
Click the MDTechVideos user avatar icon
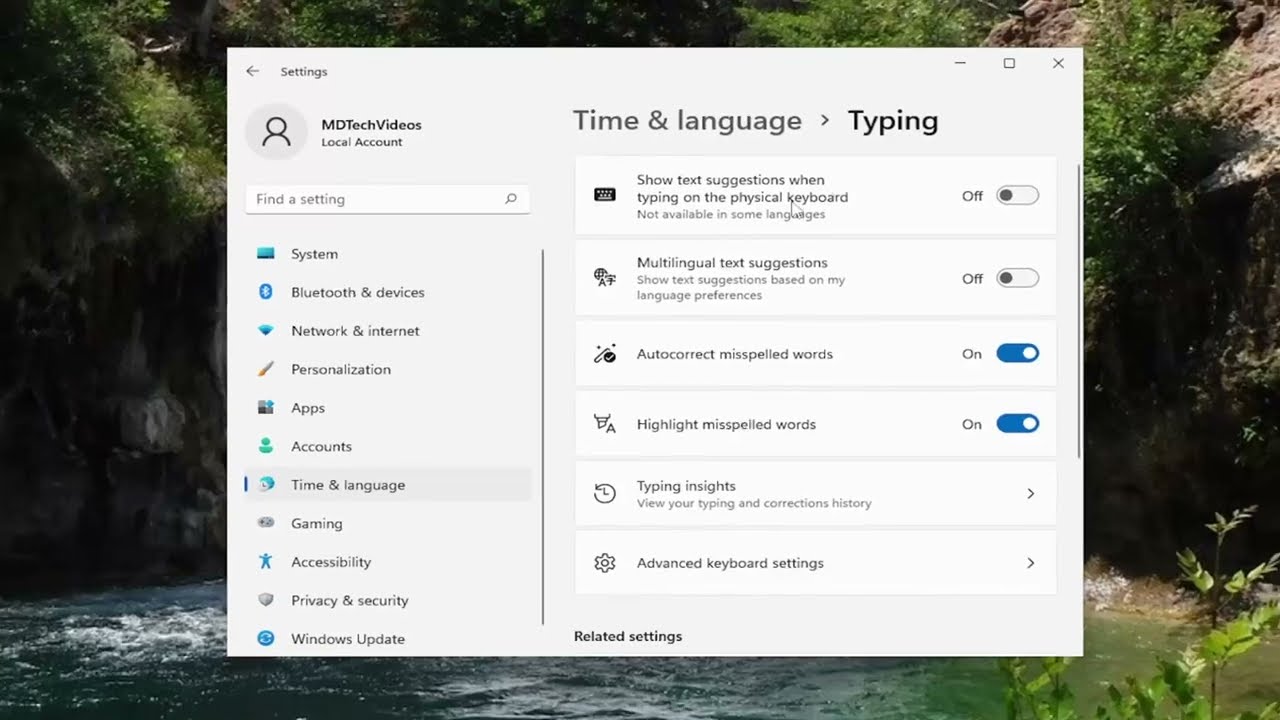276,132
